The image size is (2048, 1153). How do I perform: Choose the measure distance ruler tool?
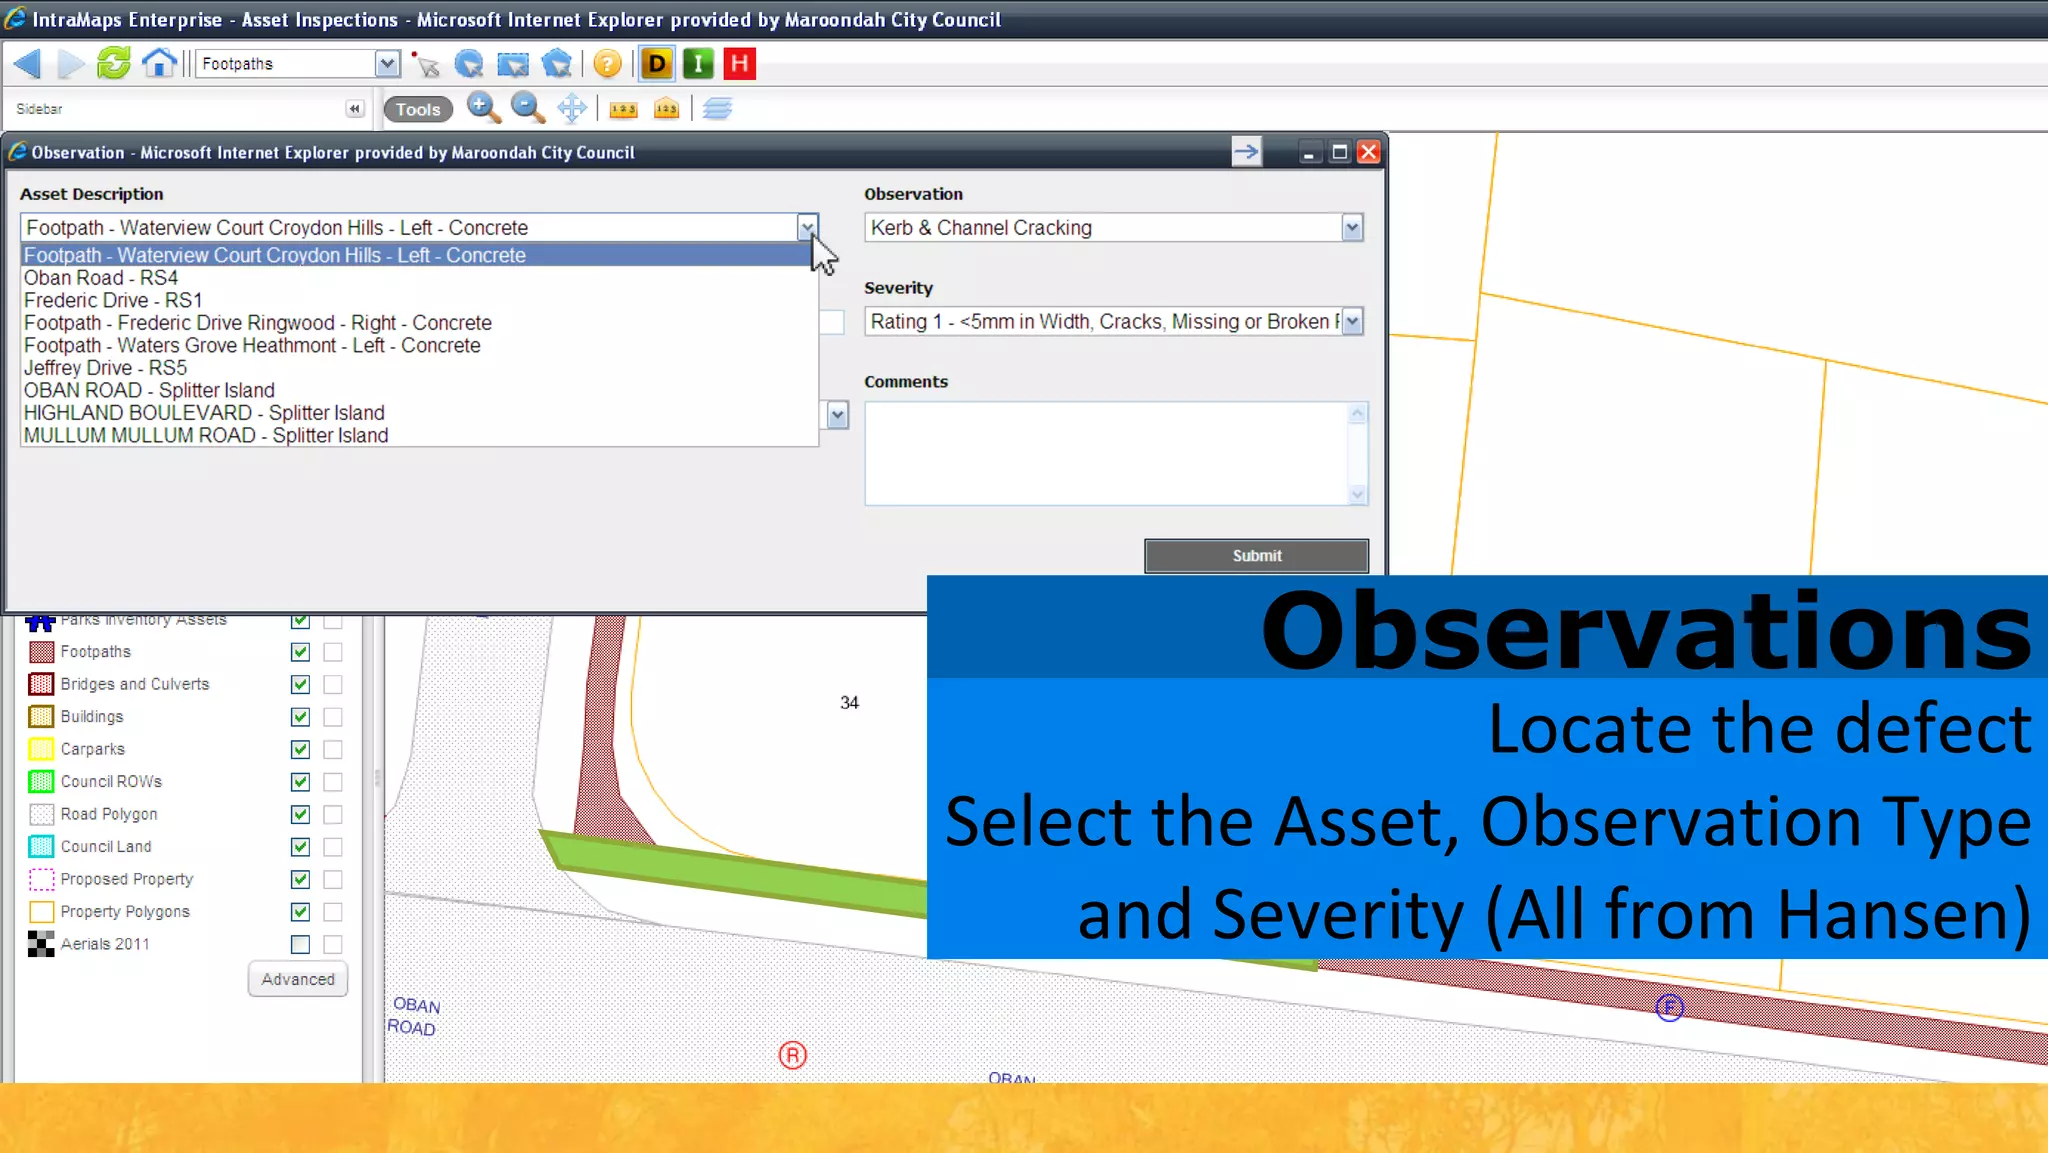tap(623, 109)
